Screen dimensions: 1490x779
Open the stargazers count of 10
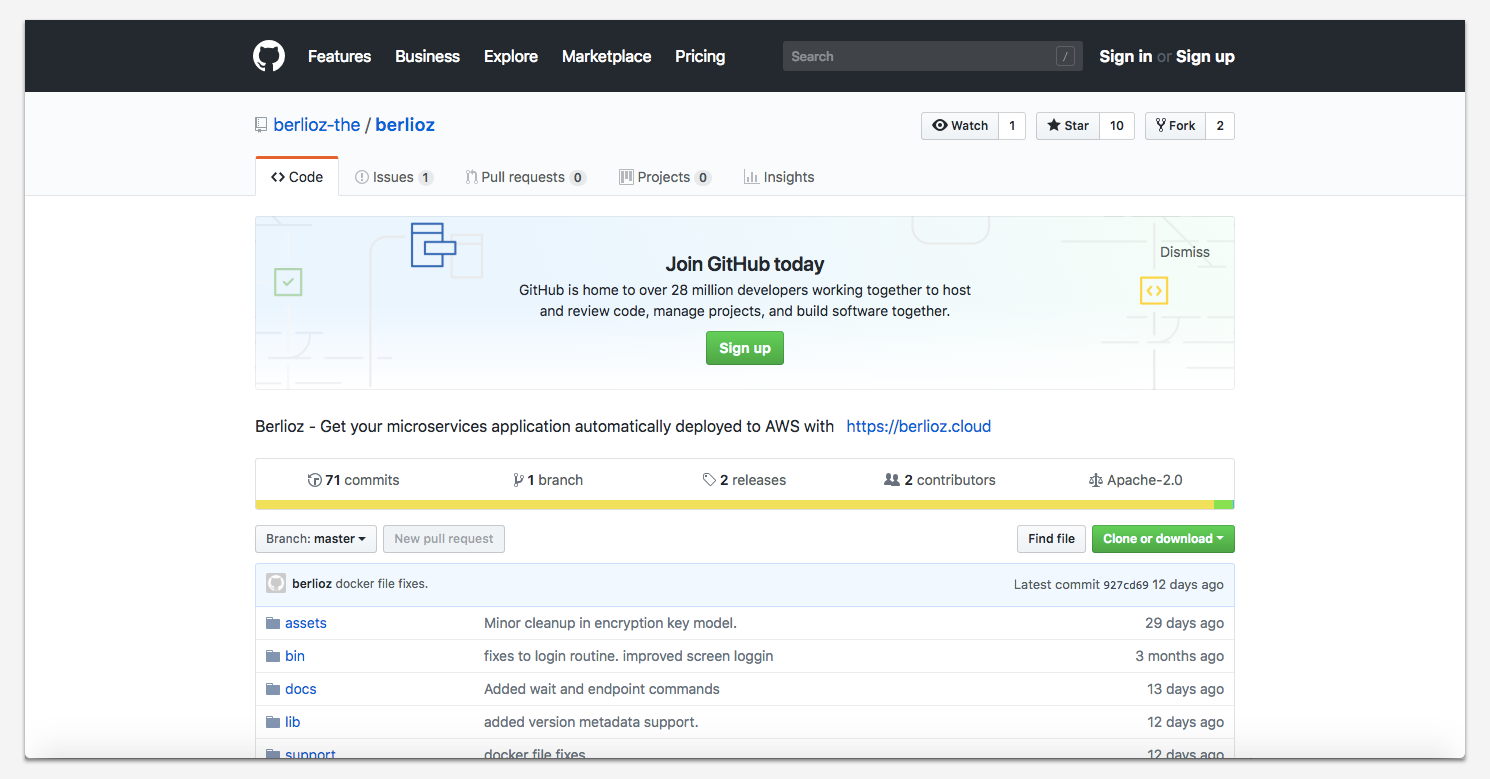coord(1117,126)
